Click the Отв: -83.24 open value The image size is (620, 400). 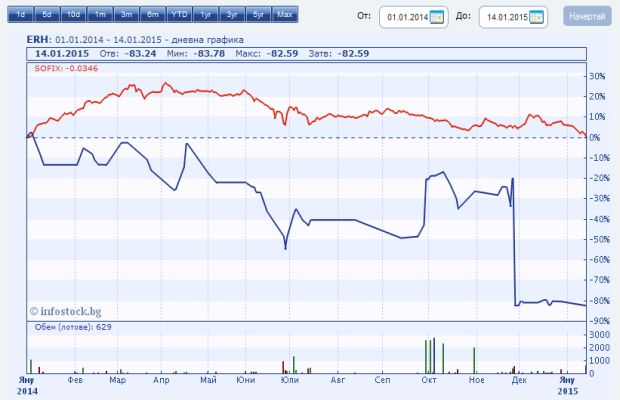(128, 53)
